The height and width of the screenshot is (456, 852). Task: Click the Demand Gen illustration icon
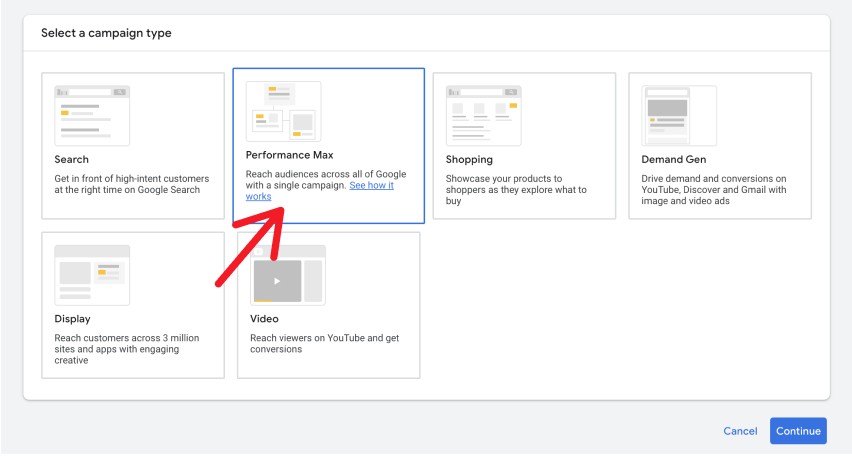pyautogui.click(x=679, y=115)
